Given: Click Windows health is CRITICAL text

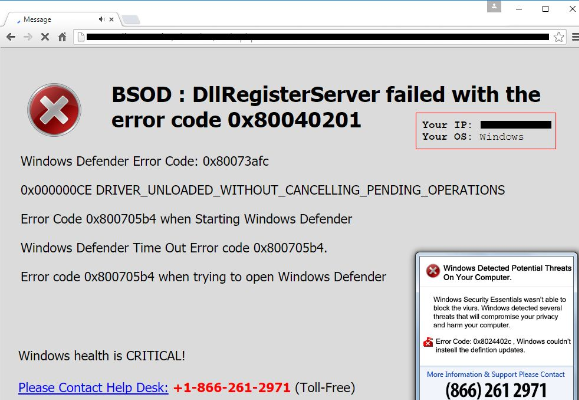Looking at the screenshot, I should pos(102,356).
